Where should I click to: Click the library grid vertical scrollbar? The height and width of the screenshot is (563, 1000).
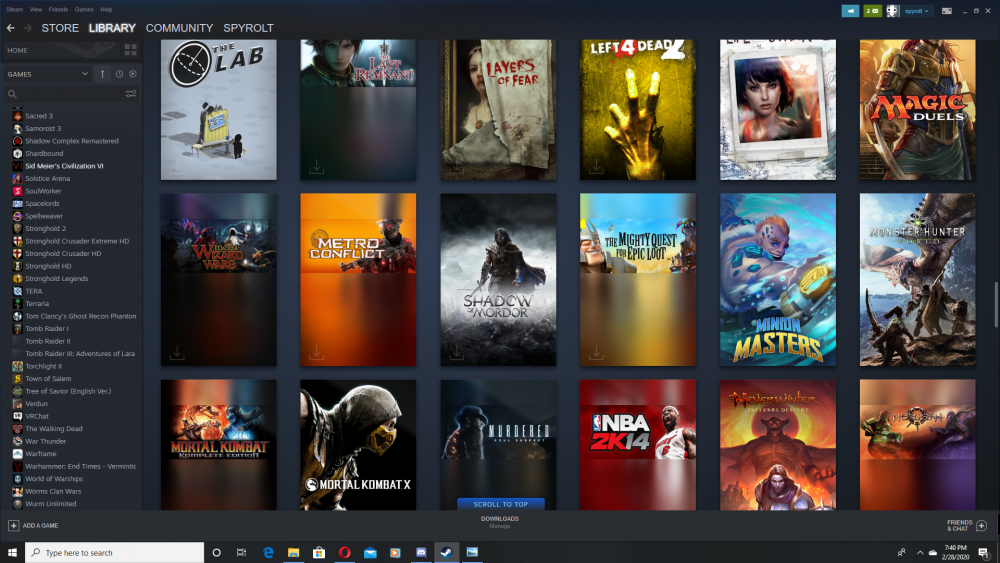click(994, 310)
